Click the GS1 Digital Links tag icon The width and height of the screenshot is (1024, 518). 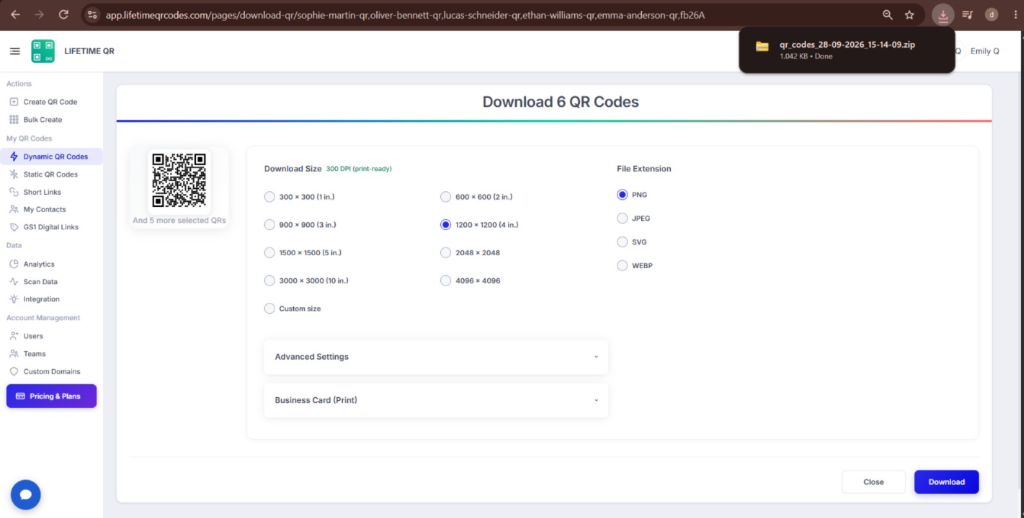point(14,227)
